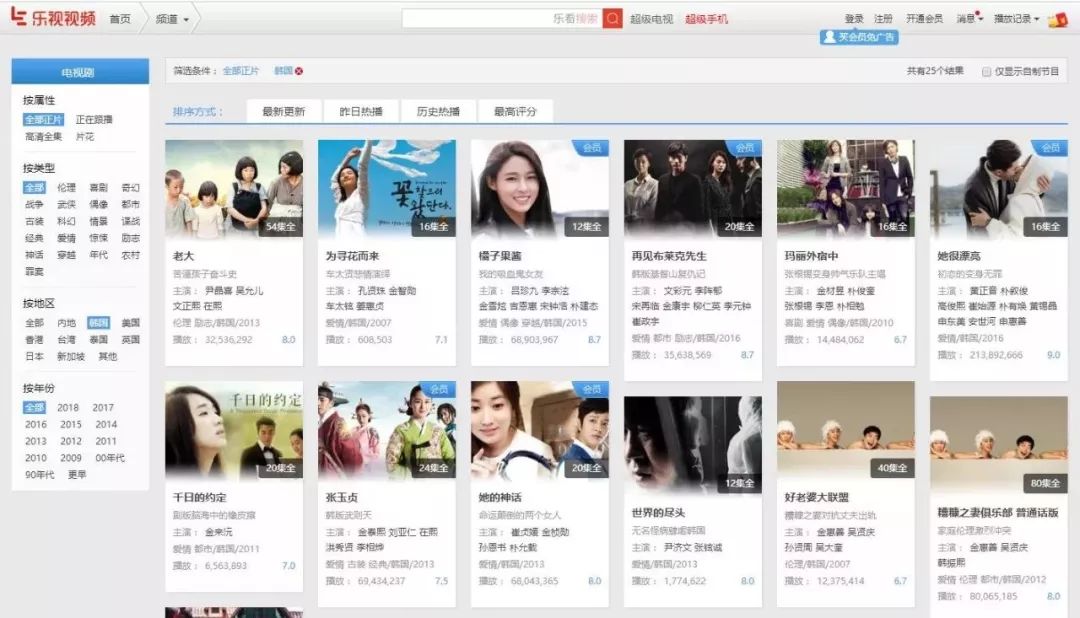Open the 为寻花而来 drama thumbnail
The width and height of the screenshot is (1080, 618).
(x=386, y=189)
